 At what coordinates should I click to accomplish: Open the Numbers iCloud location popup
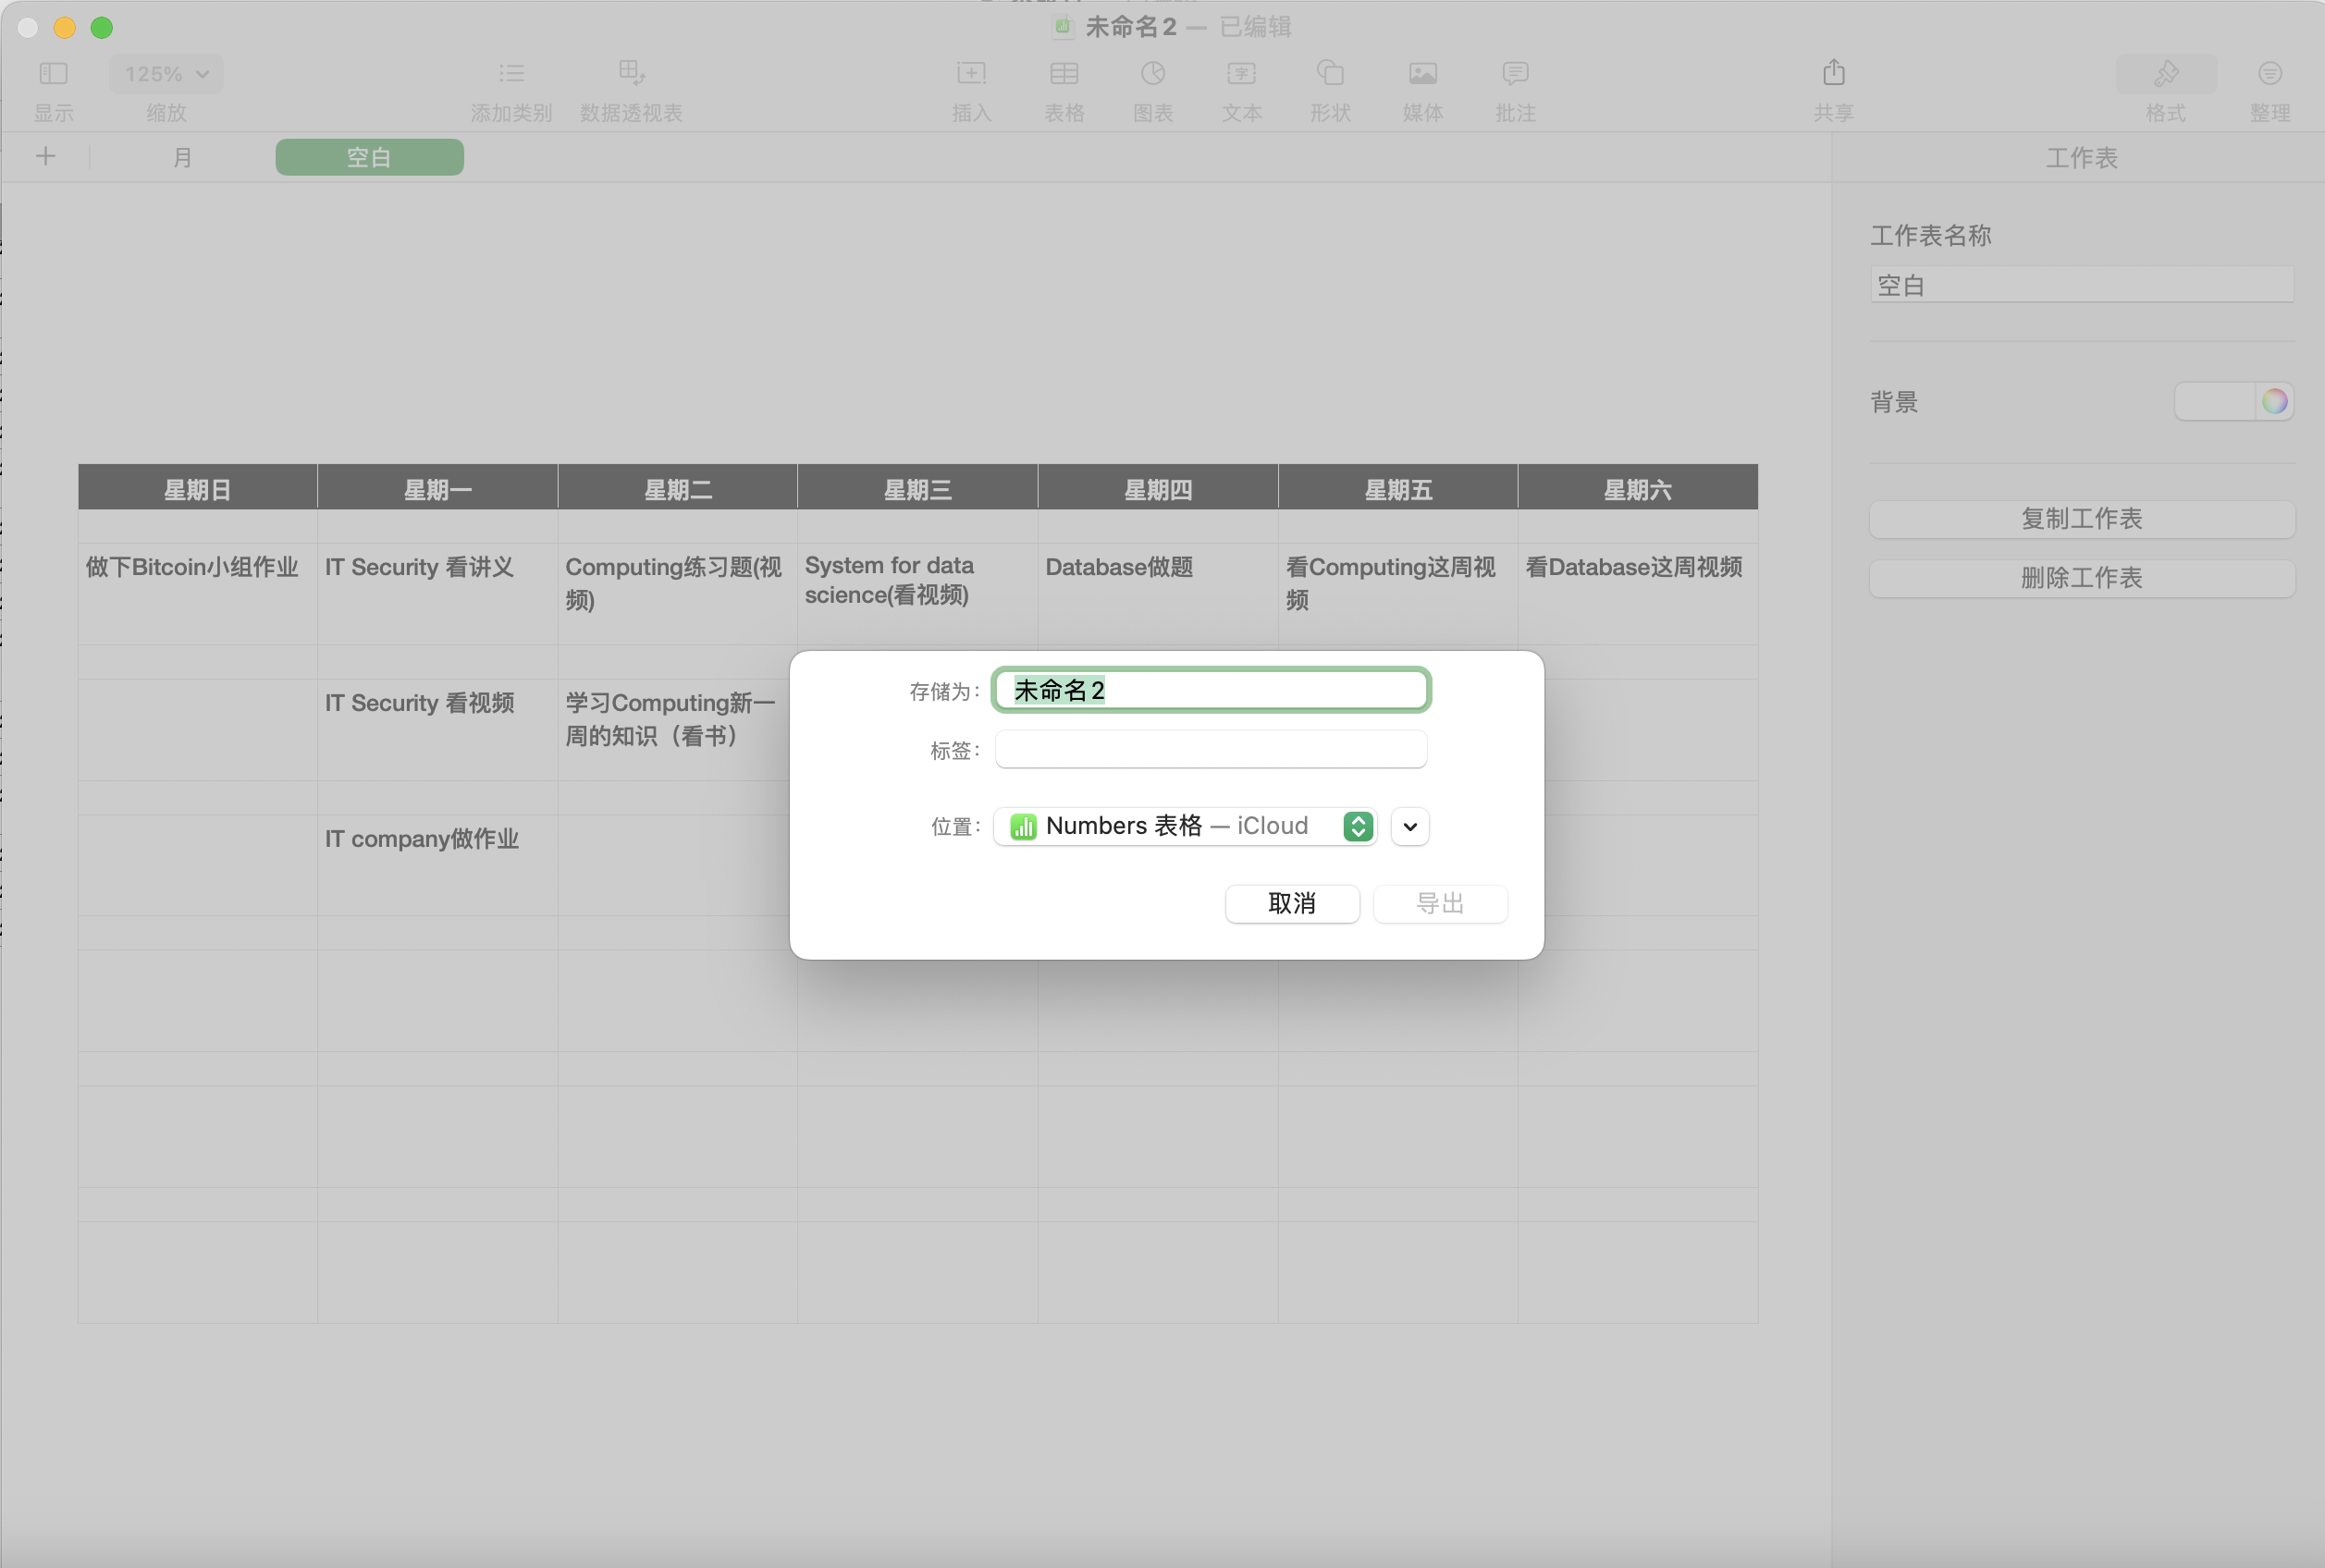(1185, 826)
